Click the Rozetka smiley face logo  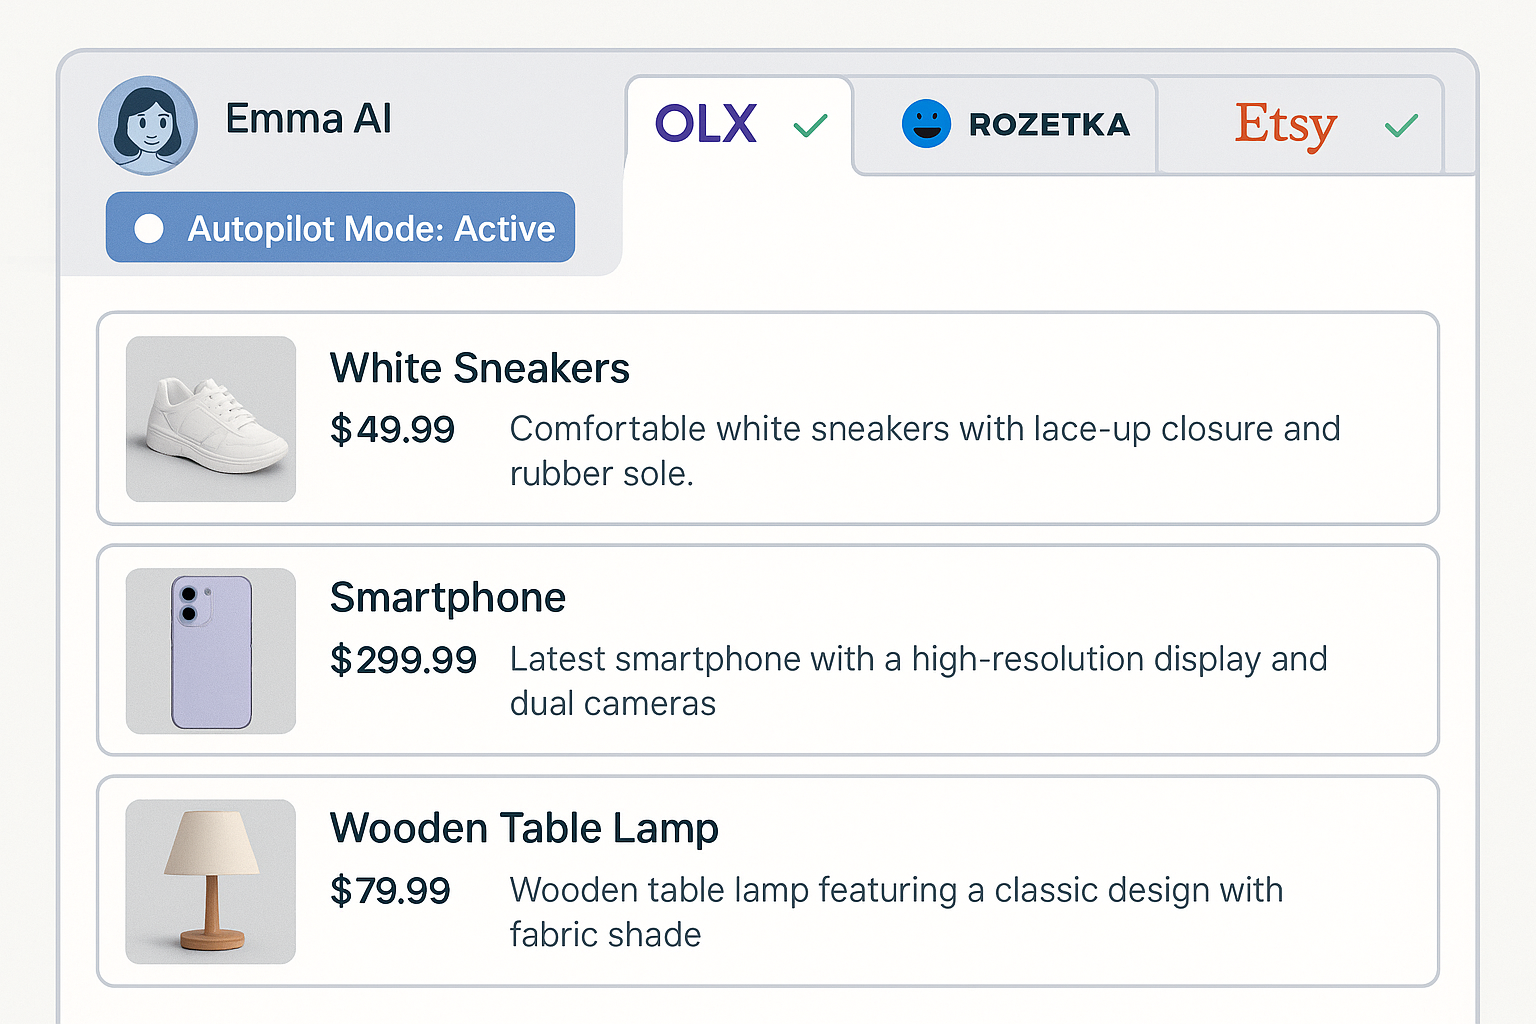point(926,124)
